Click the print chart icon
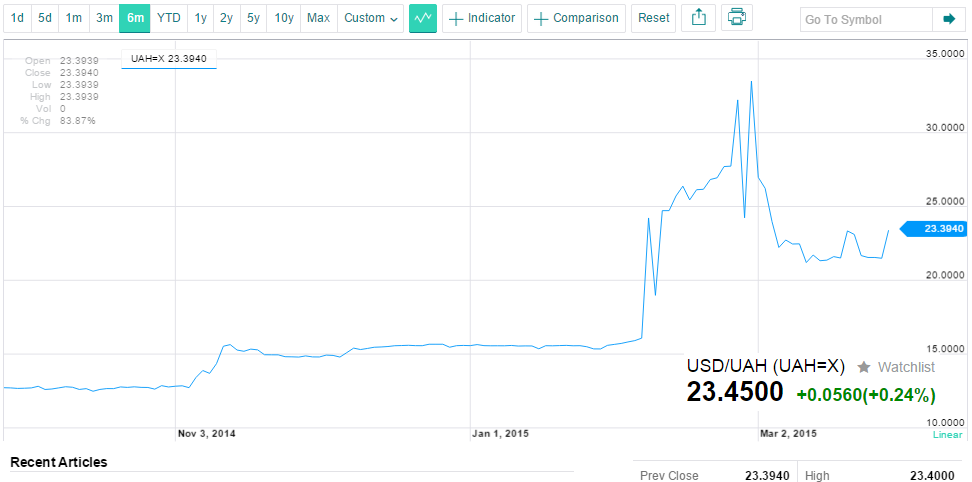The height and width of the screenshot is (482, 972). coord(737,18)
